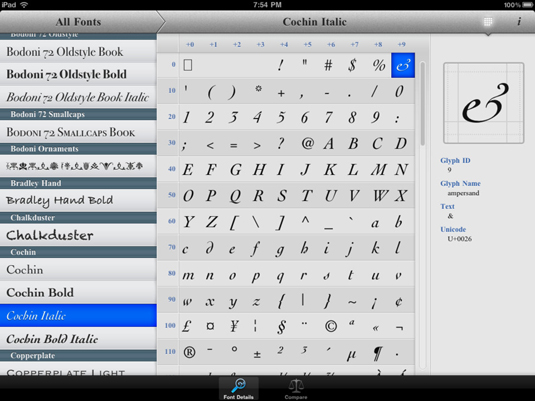Choose Chalkduster from the font list
Viewport: 535px width, 401px height.
coord(78,235)
